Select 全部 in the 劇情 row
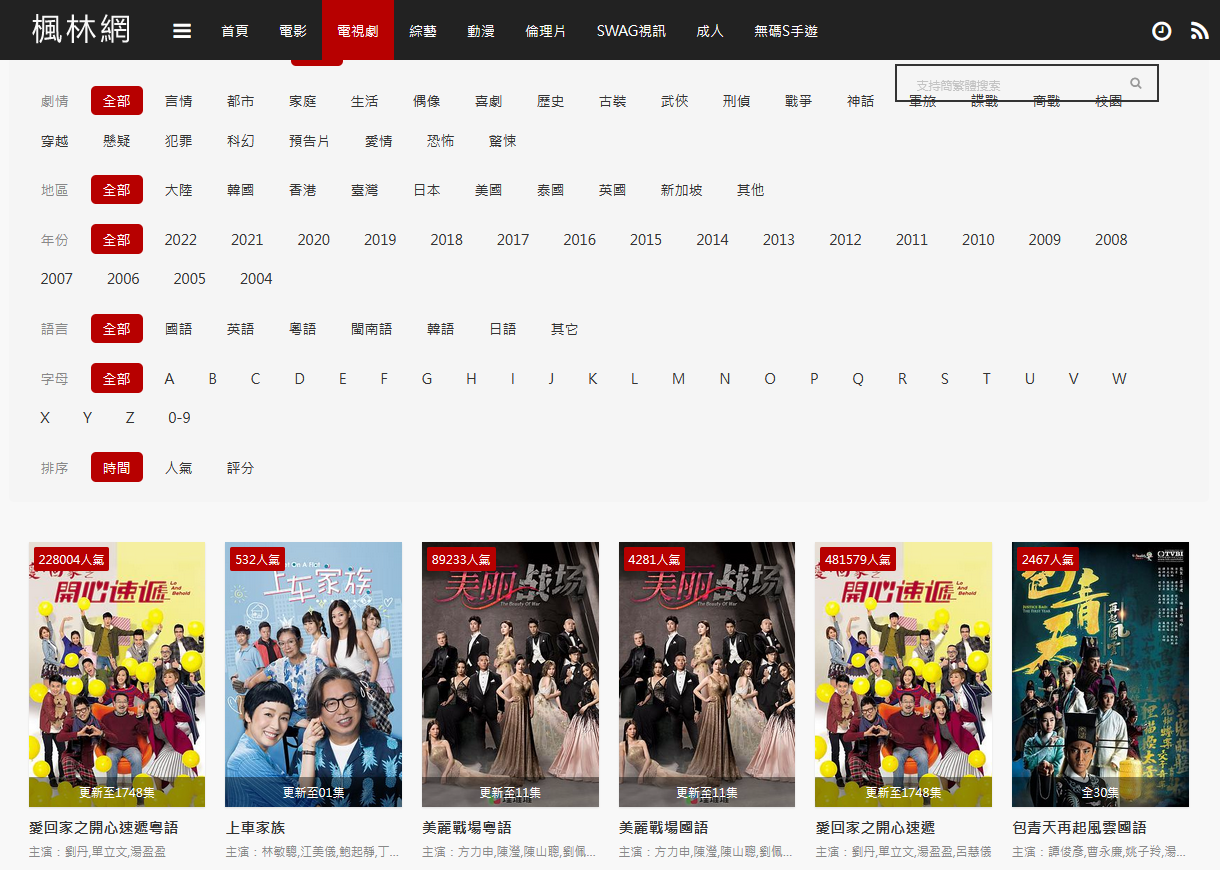The height and width of the screenshot is (870, 1220). (117, 101)
